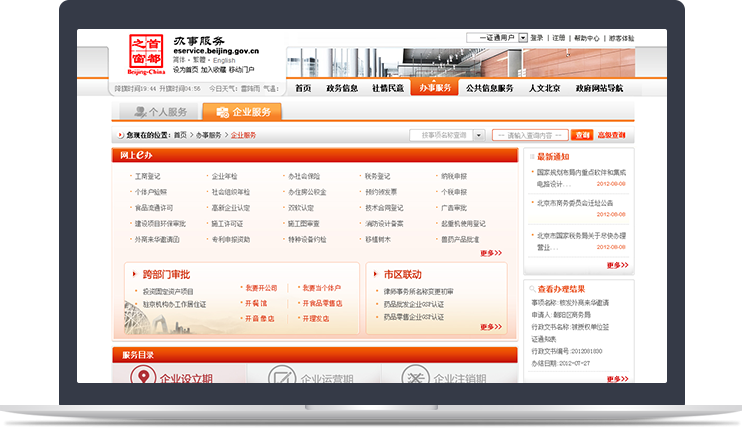742x429 pixels.
Task: Open the 工商登记 service link
Action: coord(147,176)
